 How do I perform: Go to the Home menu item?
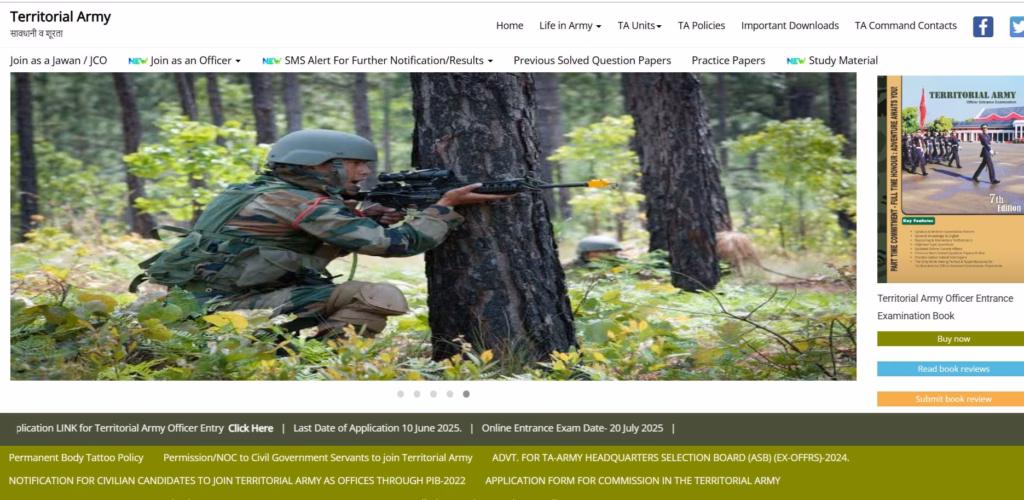[x=509, y=25]
